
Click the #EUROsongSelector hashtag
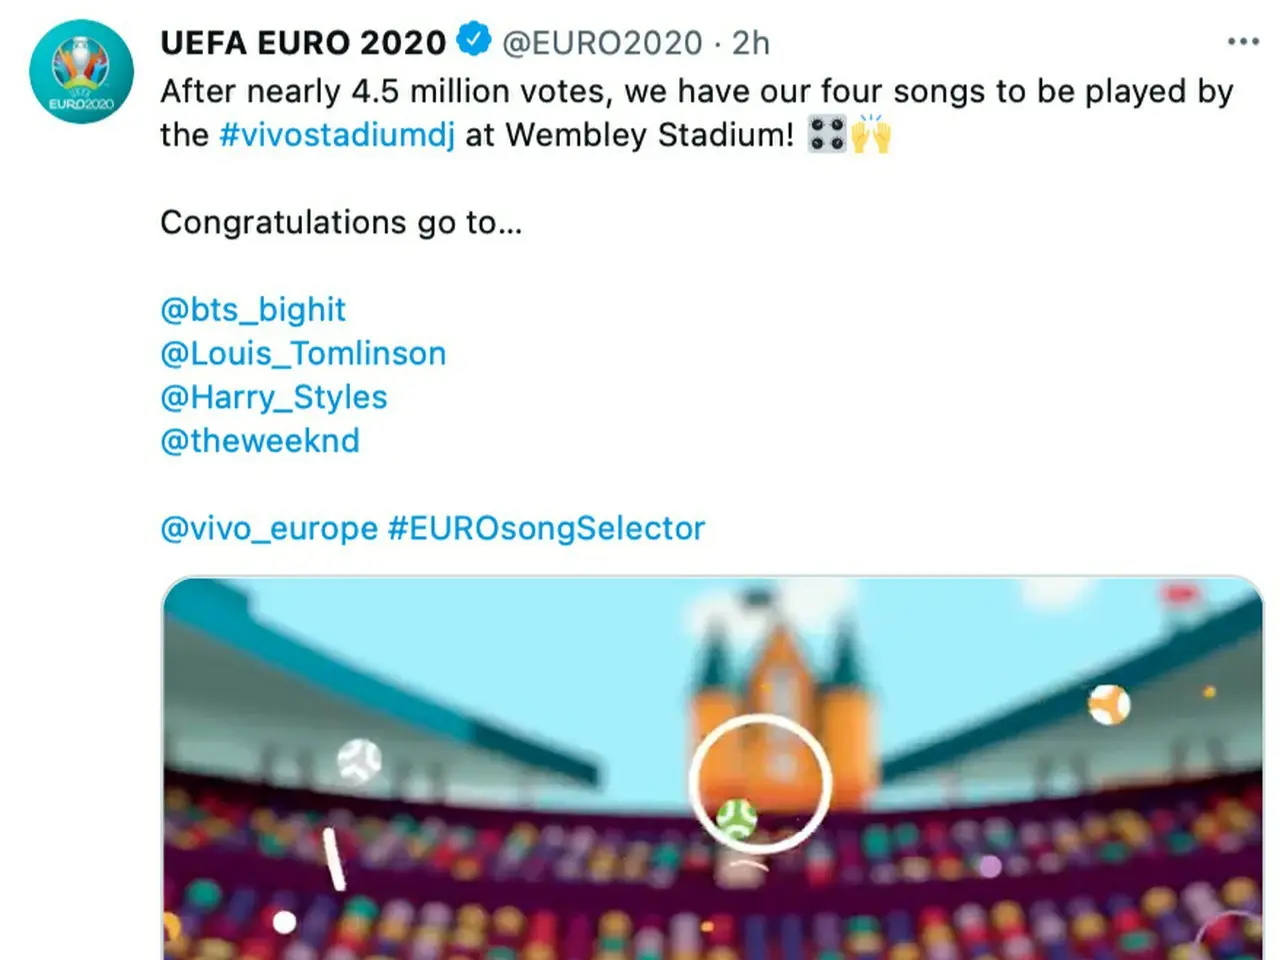[546, 528]
